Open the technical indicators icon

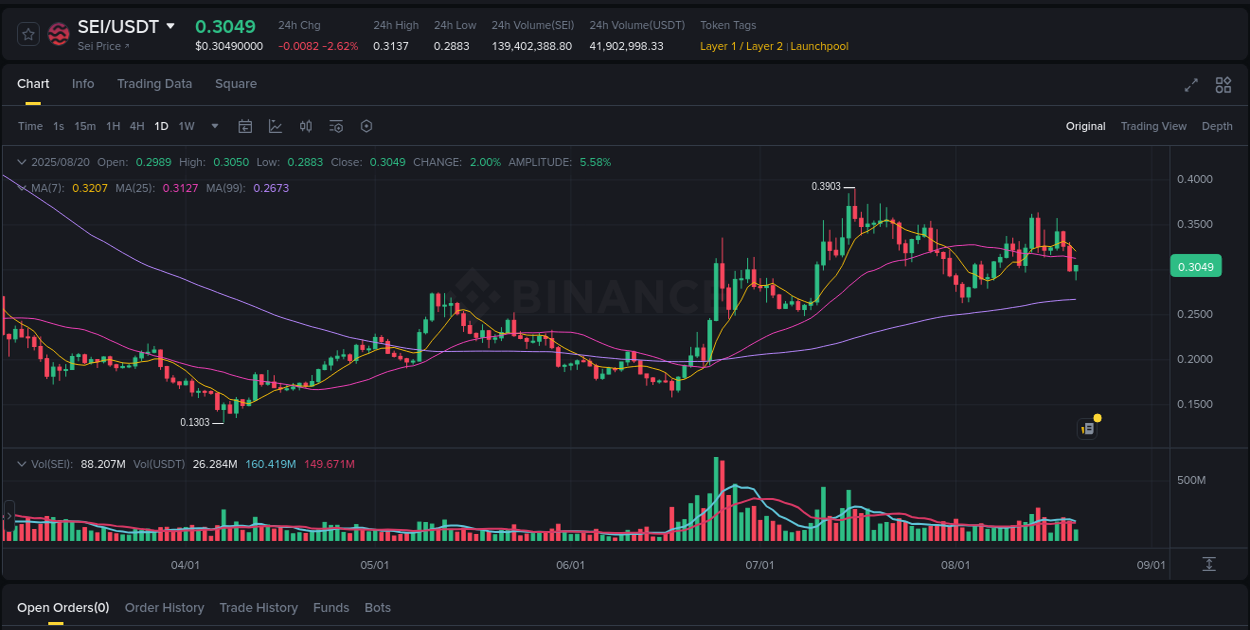pyautogui.click(x=335, y=126)
